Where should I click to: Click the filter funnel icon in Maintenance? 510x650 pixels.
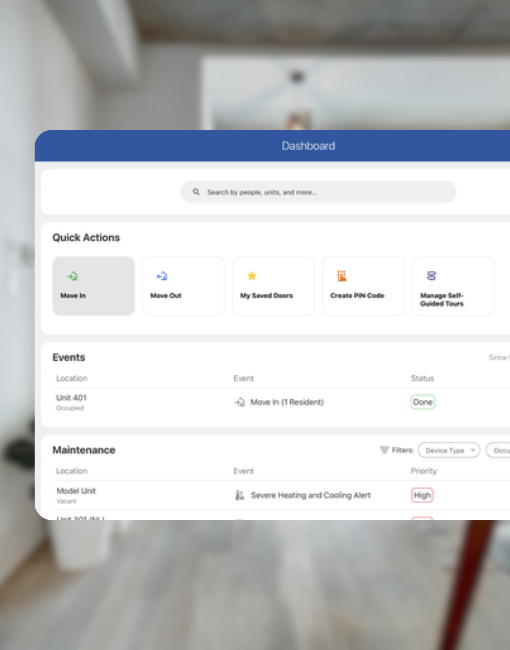[x=384, y=450]
